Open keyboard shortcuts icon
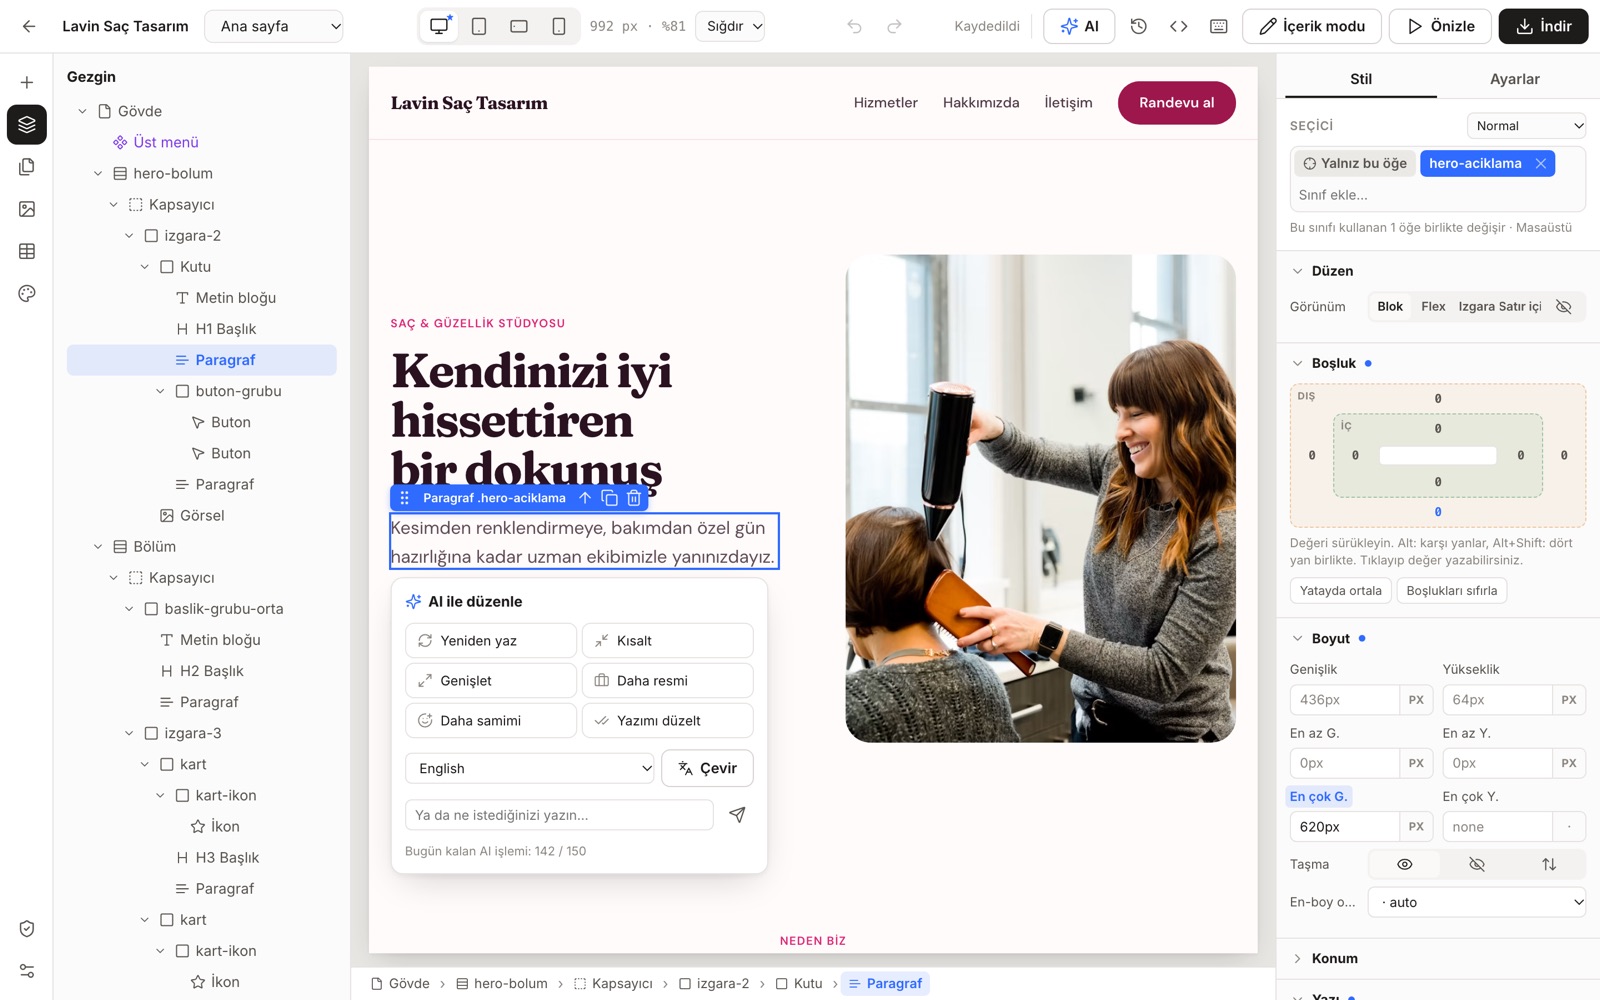 [1218, 26]
